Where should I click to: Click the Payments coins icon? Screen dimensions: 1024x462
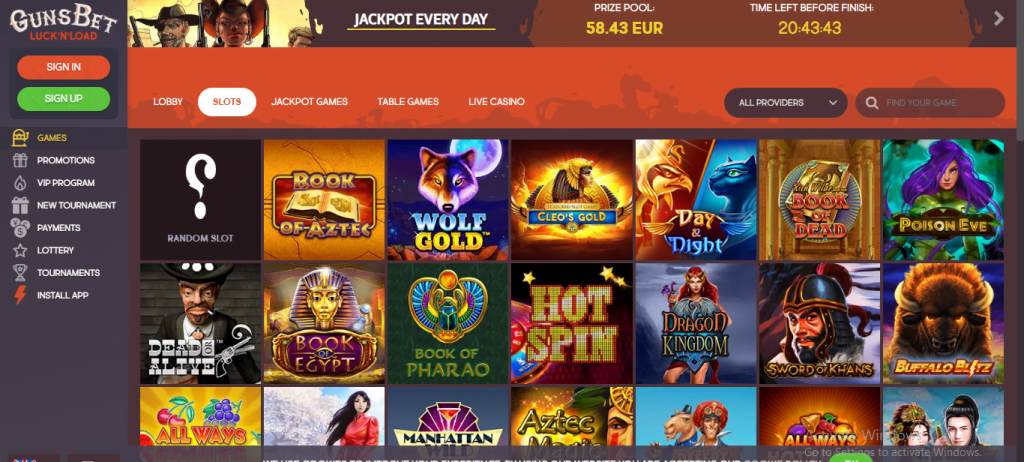pos(21,227)
